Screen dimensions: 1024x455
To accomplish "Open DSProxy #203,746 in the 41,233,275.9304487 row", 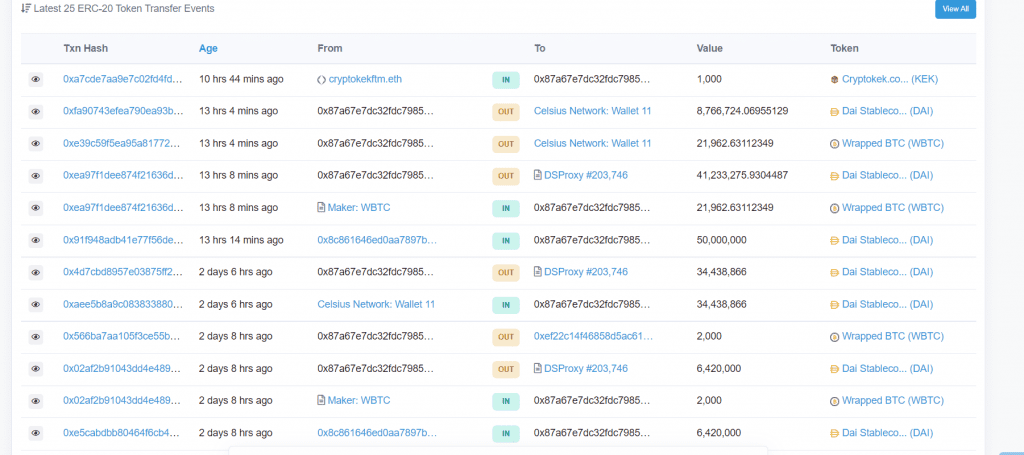I will 586,175.
